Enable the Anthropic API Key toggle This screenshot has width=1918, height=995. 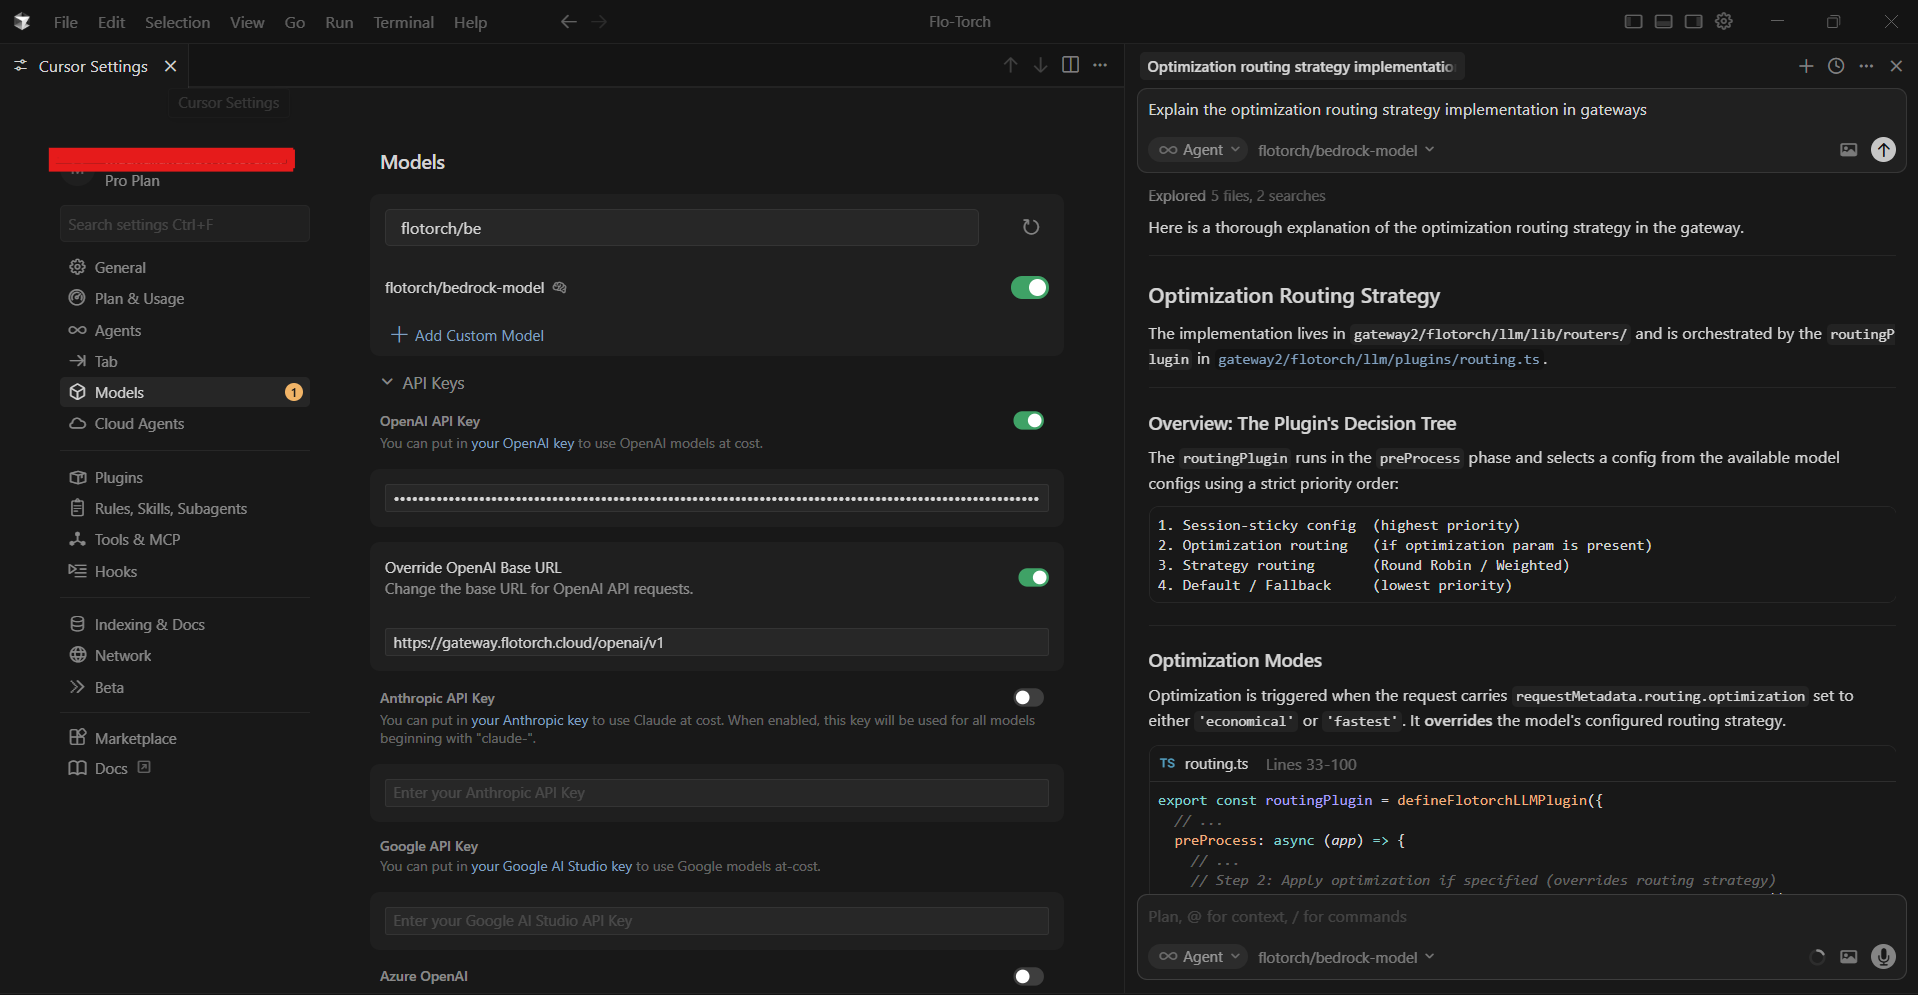1027,697
